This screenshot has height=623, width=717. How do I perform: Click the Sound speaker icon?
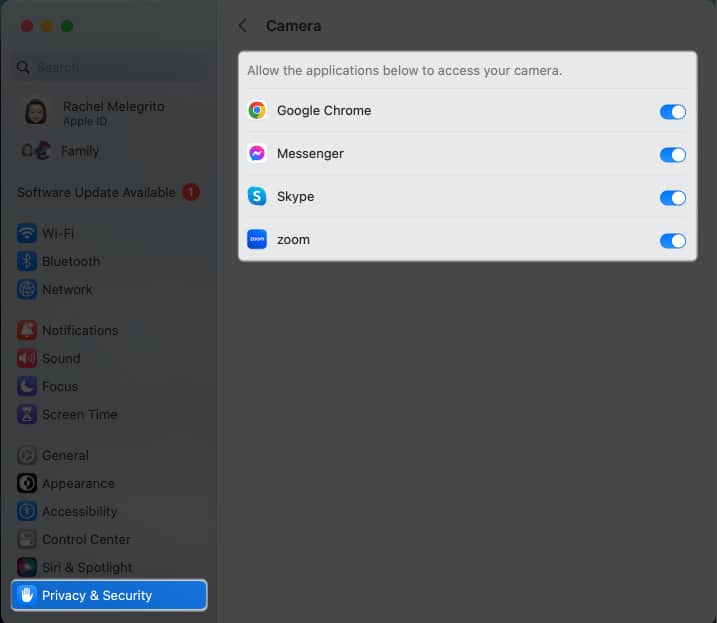(x=27, y=358)
